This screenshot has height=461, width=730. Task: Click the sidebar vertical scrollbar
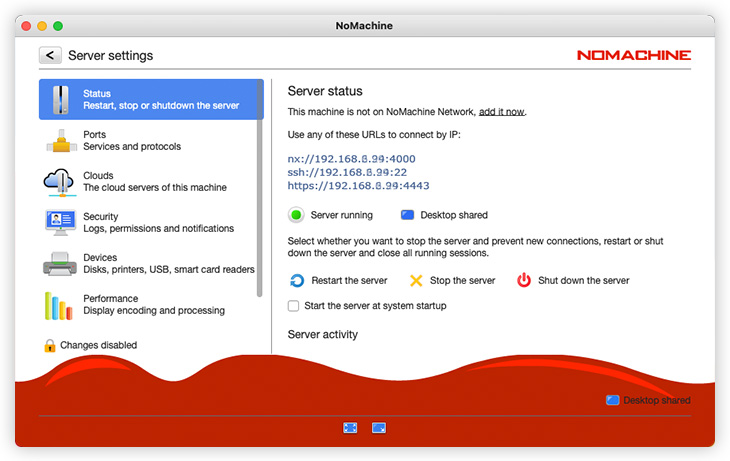point(260,190)
